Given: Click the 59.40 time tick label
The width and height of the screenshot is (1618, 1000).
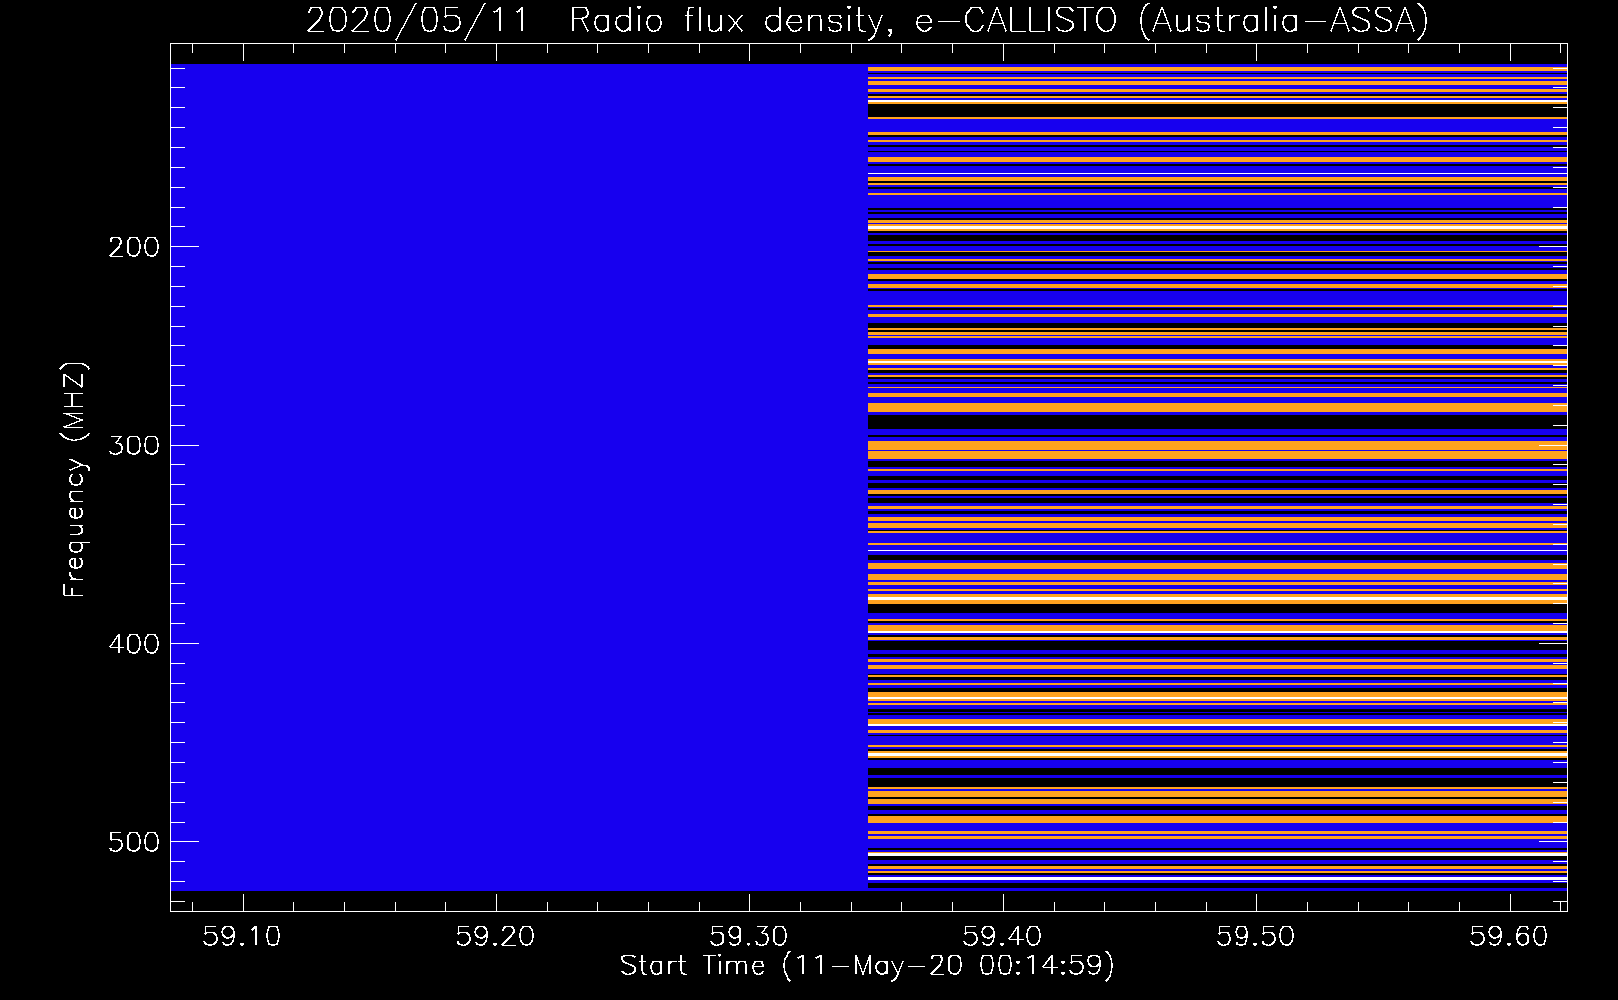Looking at the screenshot, I should [x=1002, y=937].
